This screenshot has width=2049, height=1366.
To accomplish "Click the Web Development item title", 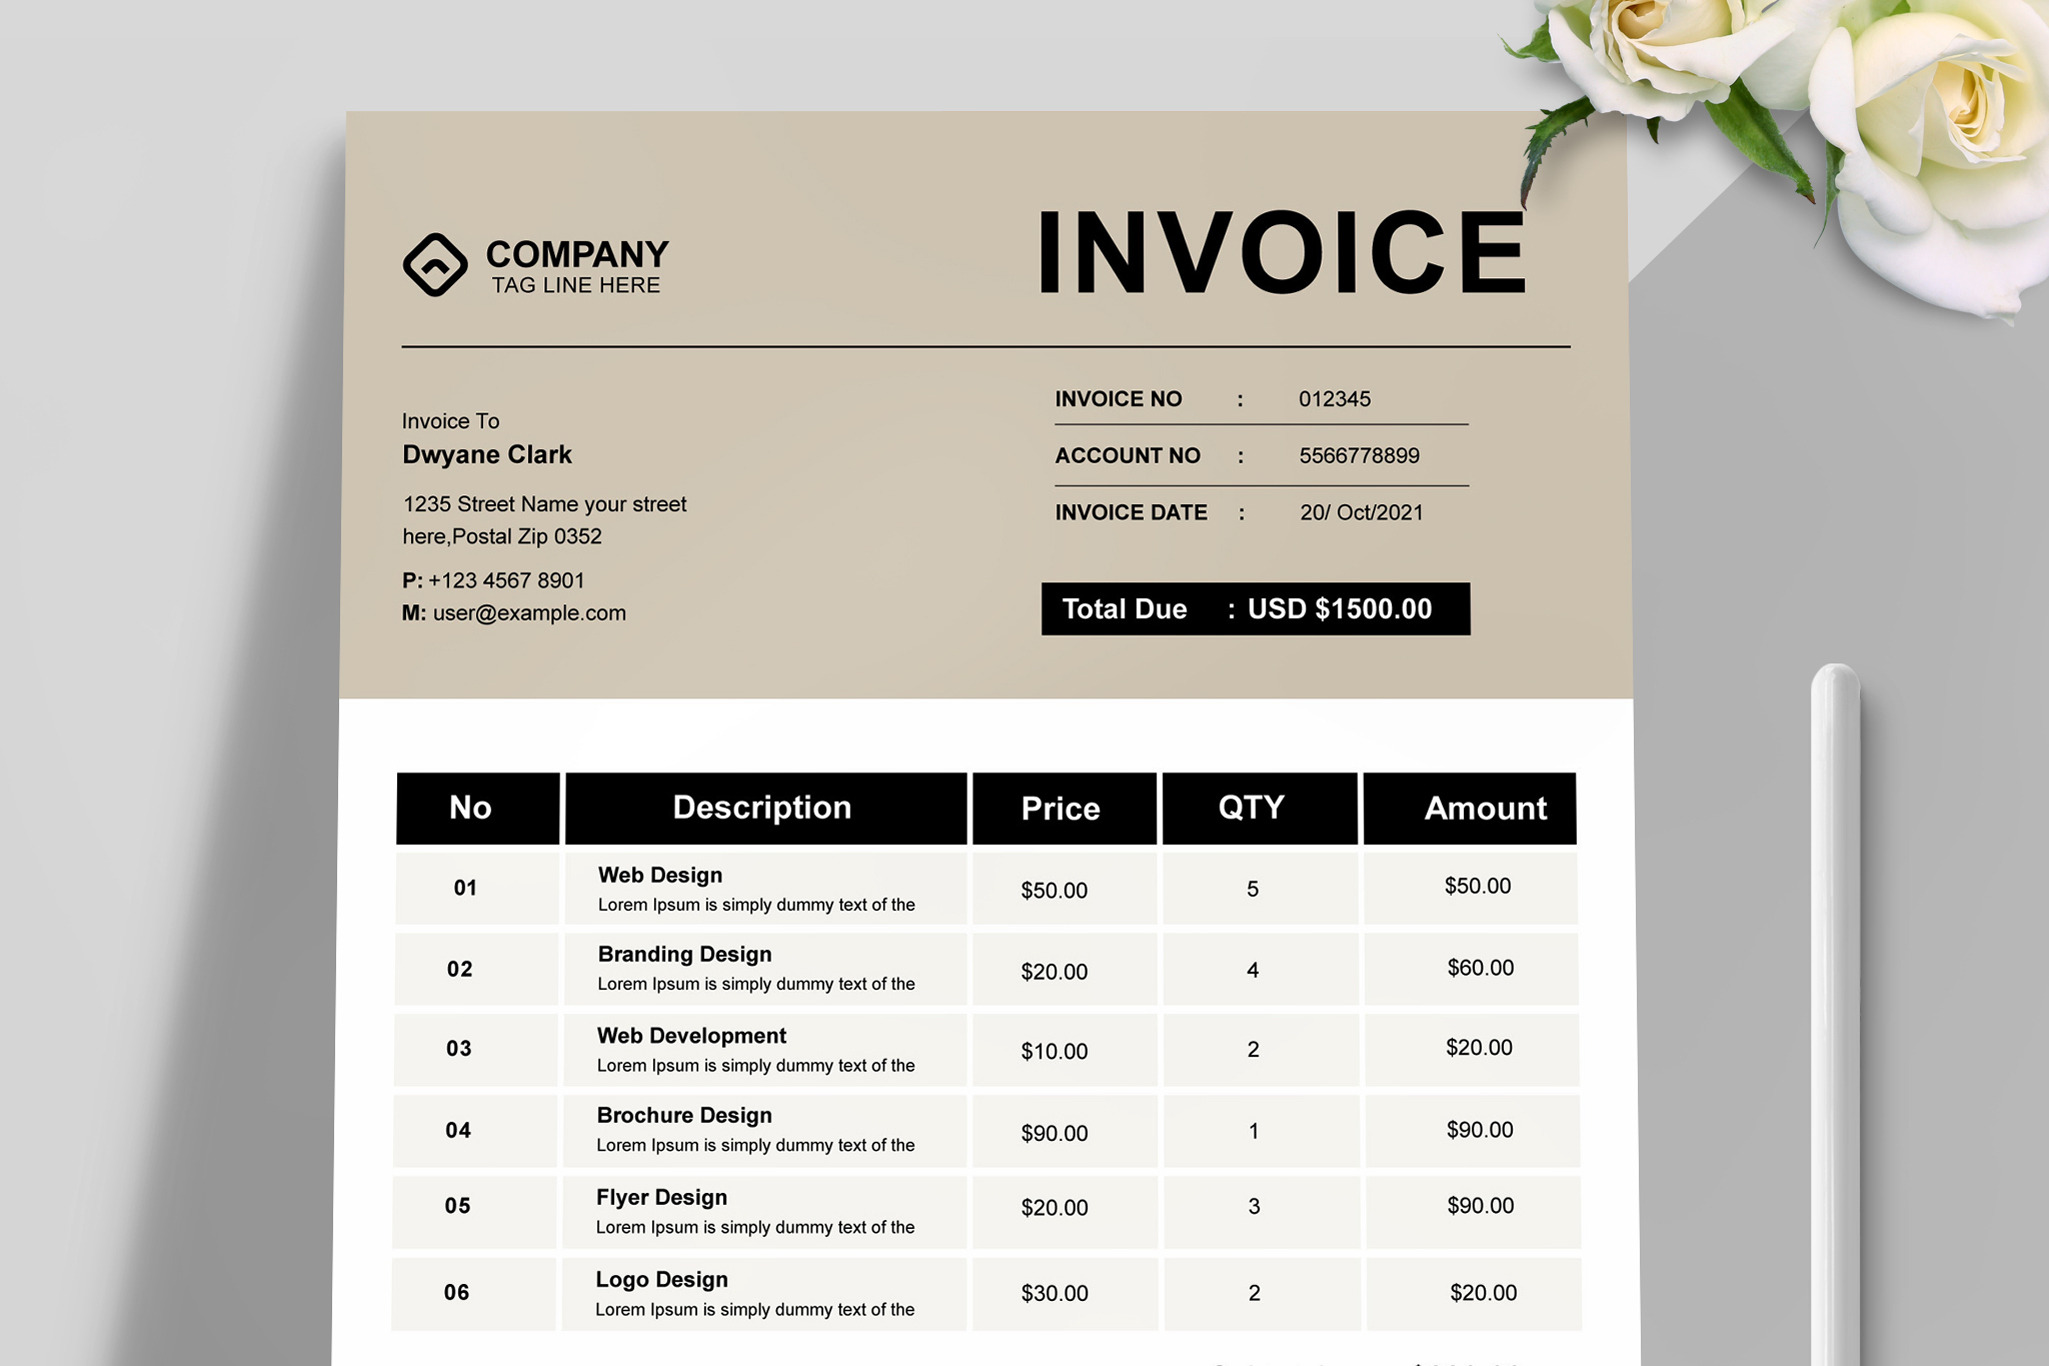I will coord(691,1036).
